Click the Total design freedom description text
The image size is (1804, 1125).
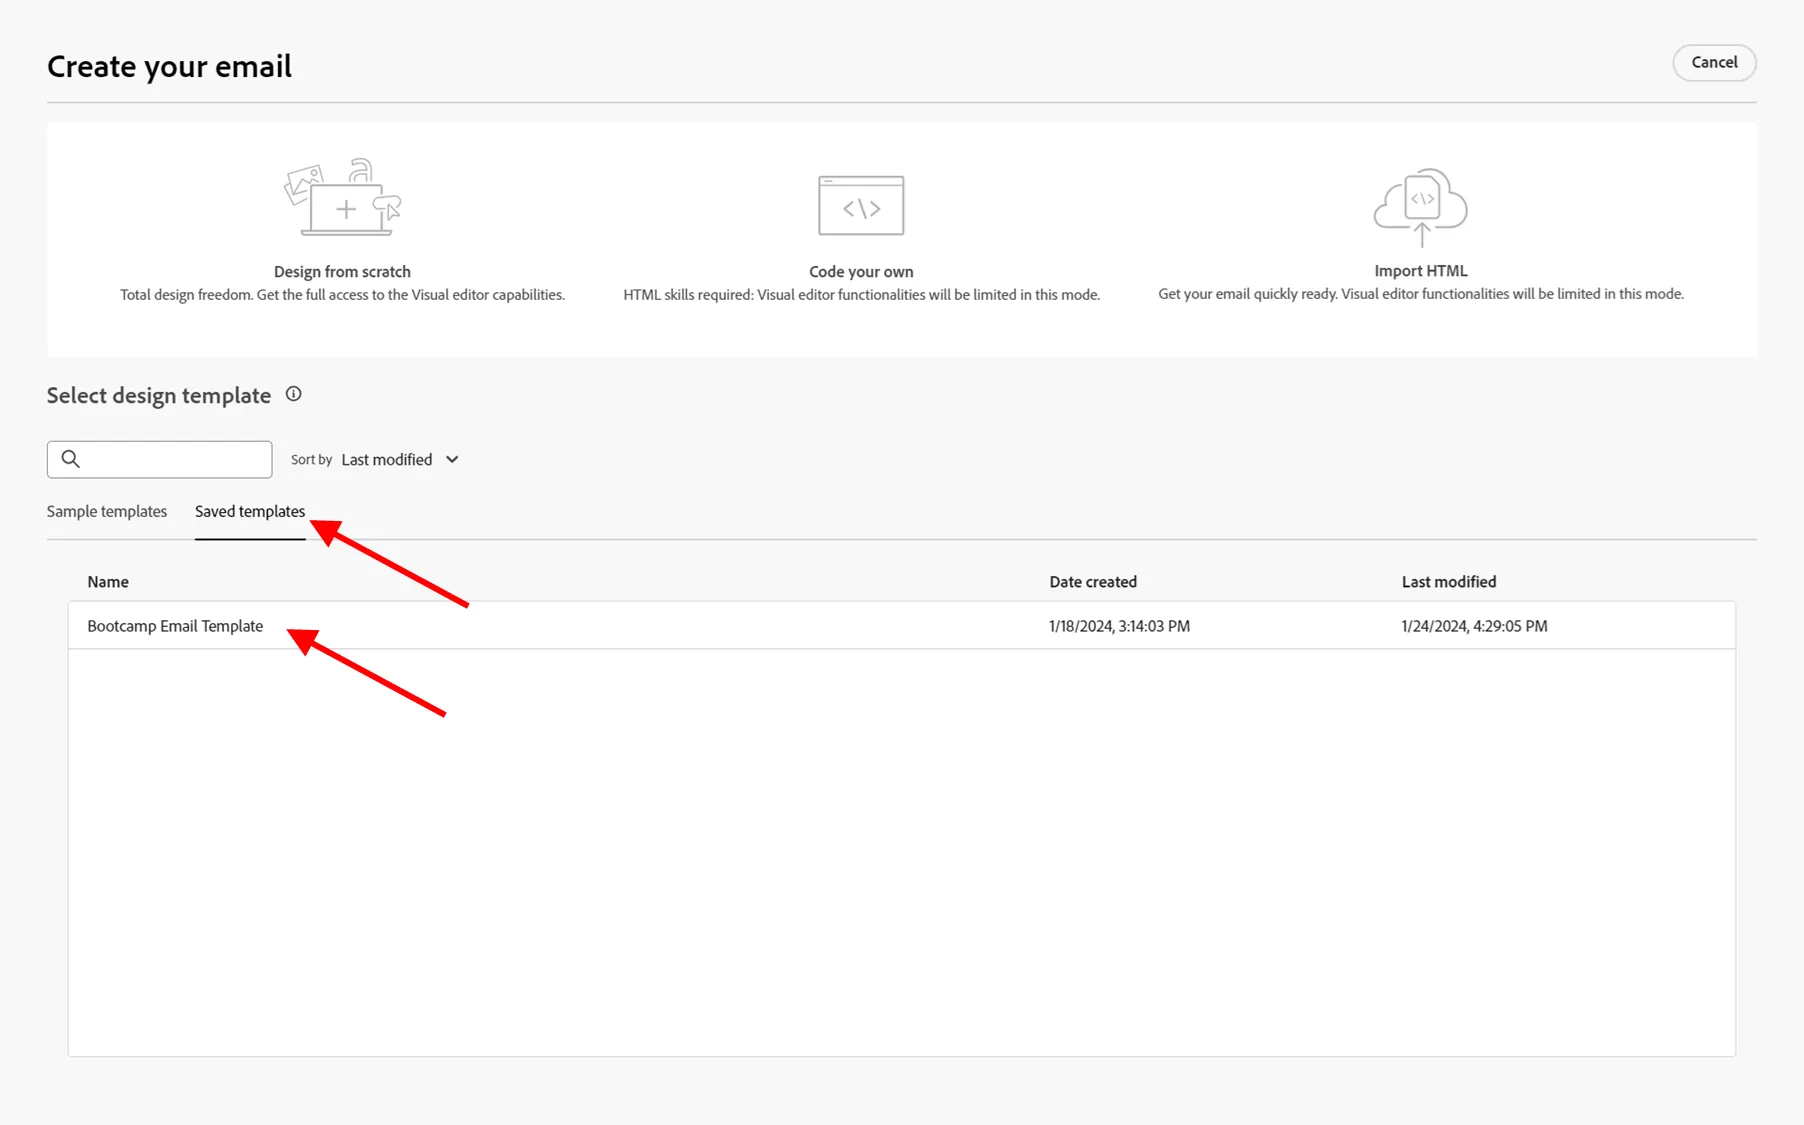point(342,295)
